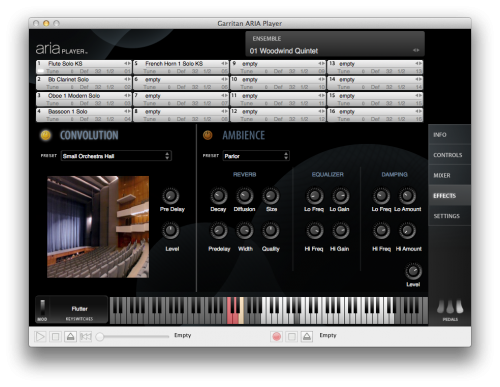Open slot 4 Bassoon 1 Solo instrument menu

coord(127,111)
